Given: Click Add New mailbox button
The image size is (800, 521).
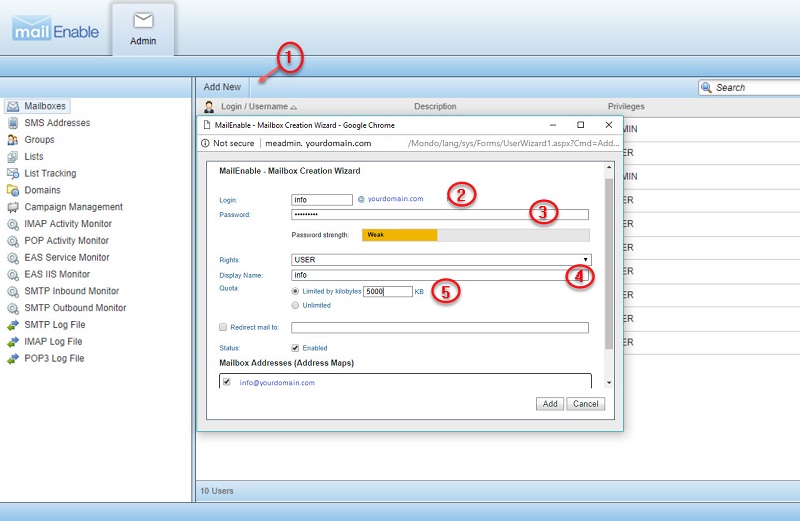Looking at the screenshot, I should click(222, 87).
